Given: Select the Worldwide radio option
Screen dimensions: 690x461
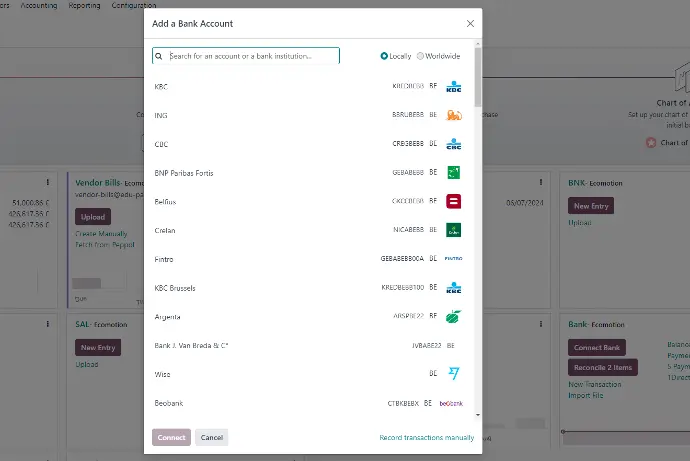Looking at the screenshot, I should click(x=420, y=56).
